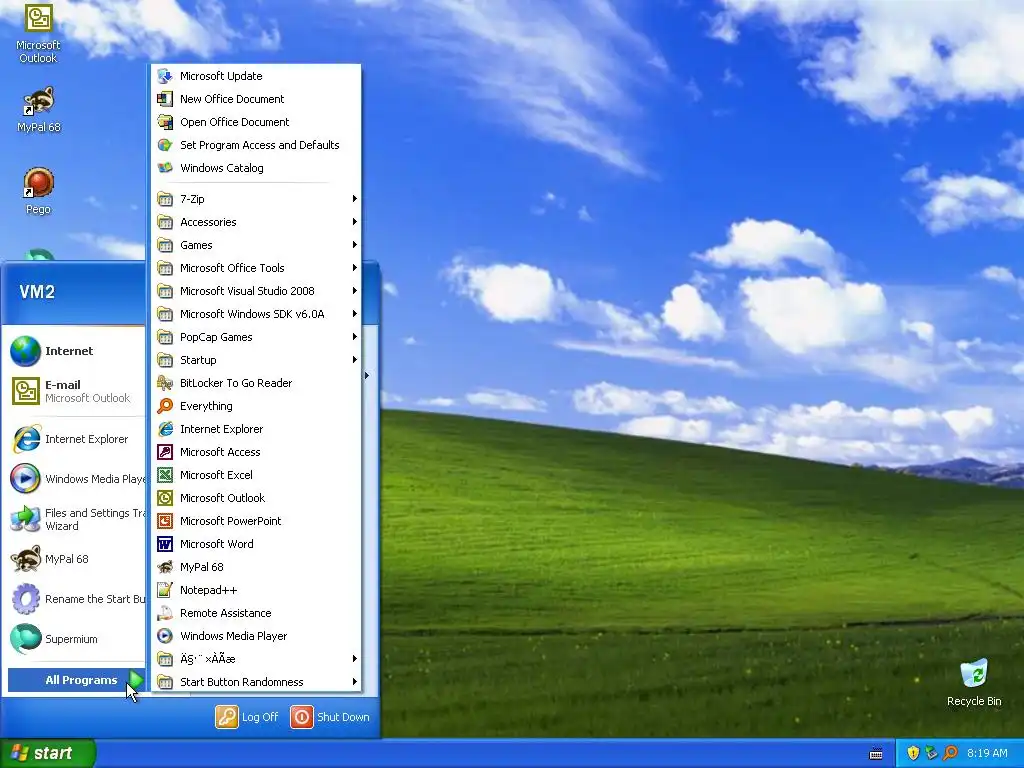Open E-mail Microsoft Outlook pinned entry

74,391
